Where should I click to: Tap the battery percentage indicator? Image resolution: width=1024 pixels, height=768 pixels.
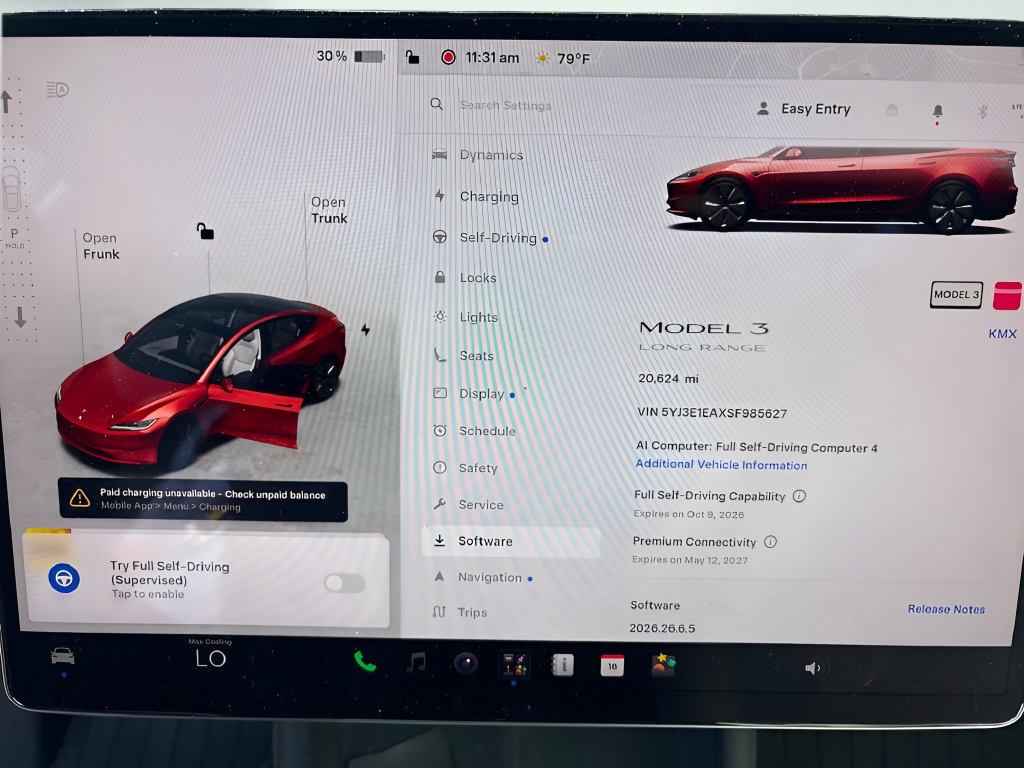(351, 57)
